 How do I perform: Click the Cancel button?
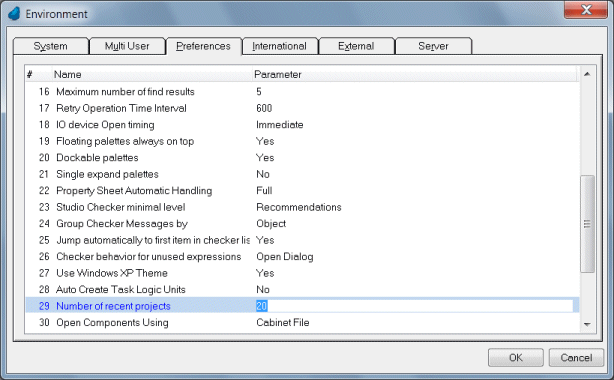[x=576, y=358]
